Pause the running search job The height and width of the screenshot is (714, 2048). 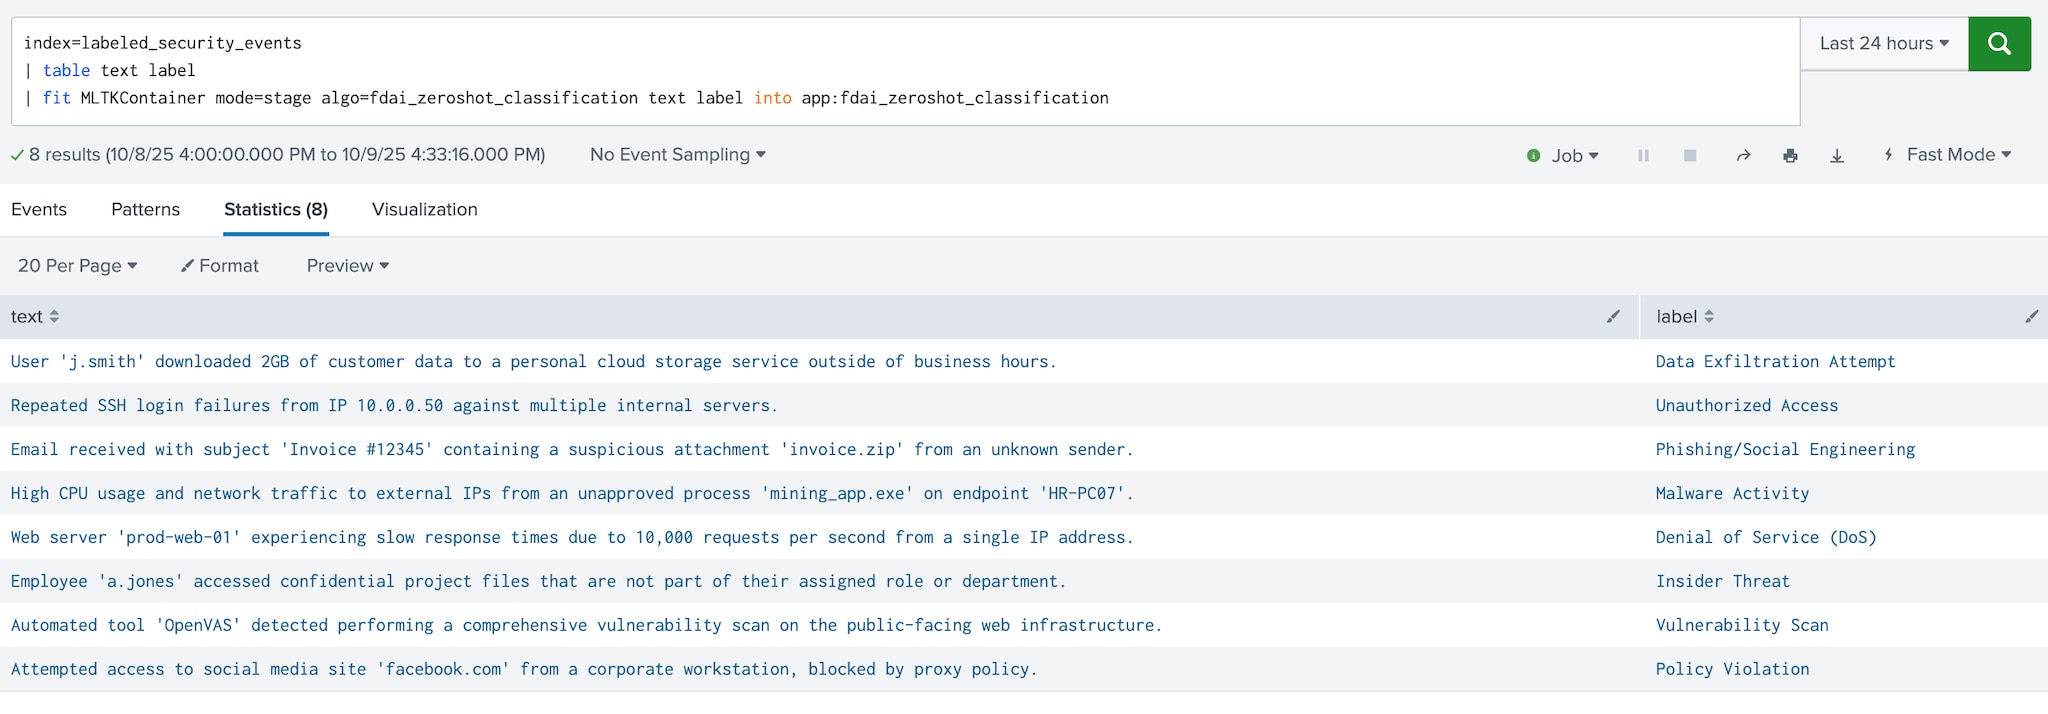1643,156
